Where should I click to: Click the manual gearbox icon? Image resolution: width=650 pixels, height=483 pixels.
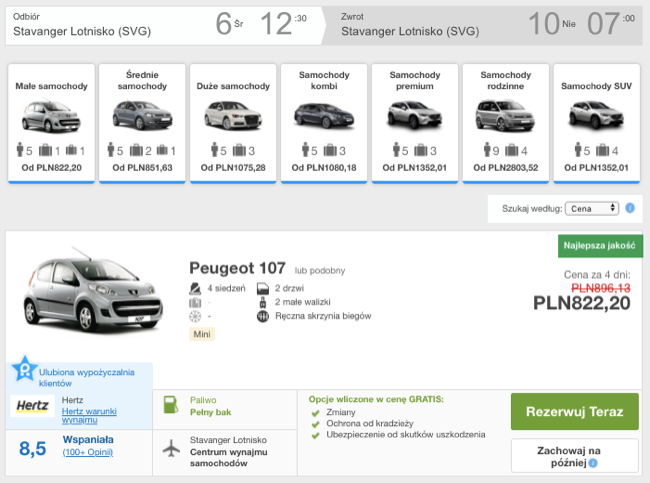coord(263,316)
